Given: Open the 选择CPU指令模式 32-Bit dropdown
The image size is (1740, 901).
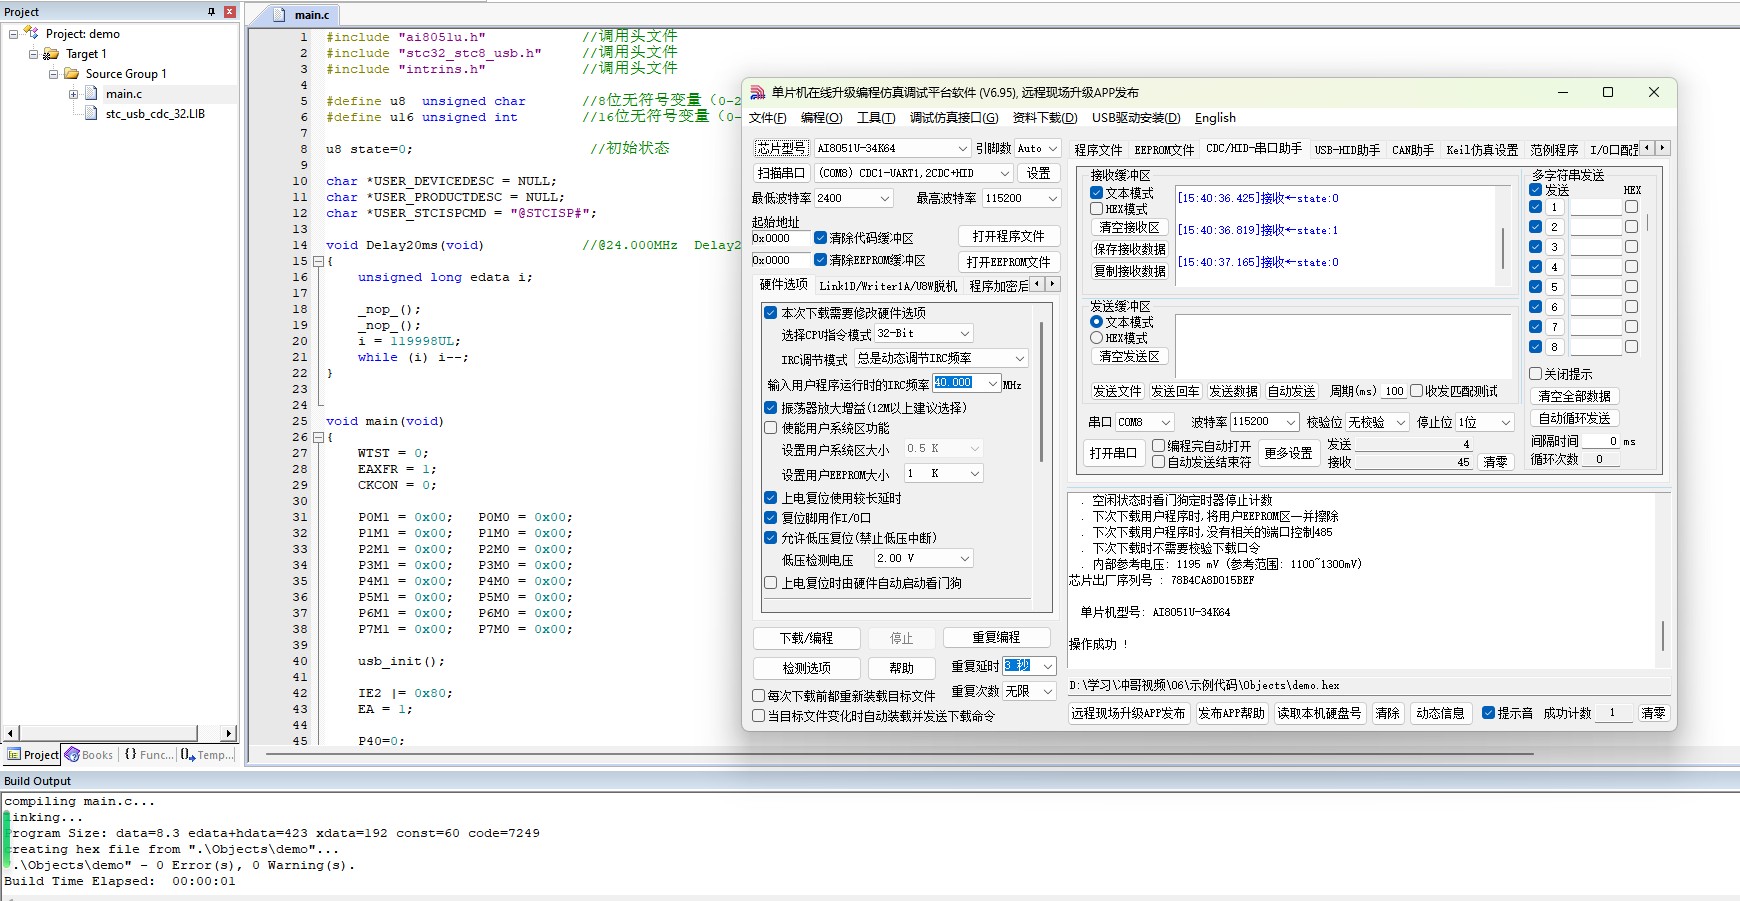Looking at the screenshot, I should [965, 333].
